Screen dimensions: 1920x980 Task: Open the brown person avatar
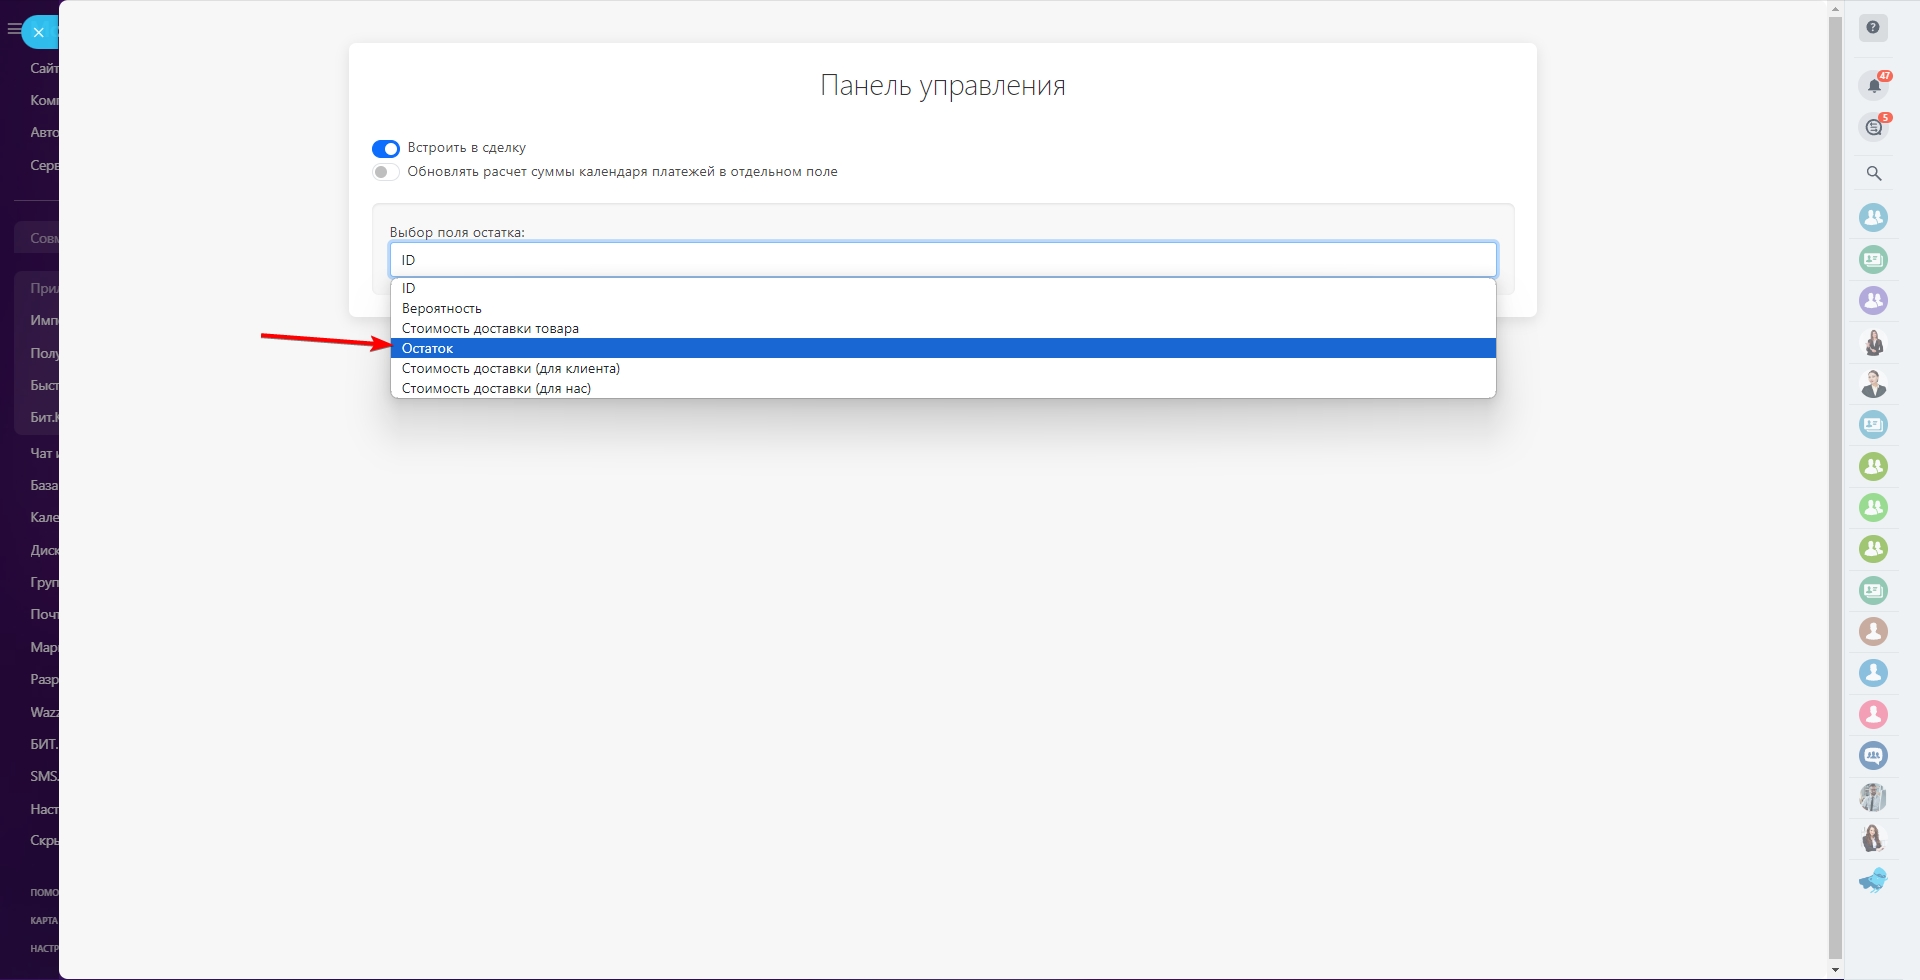1873,631
